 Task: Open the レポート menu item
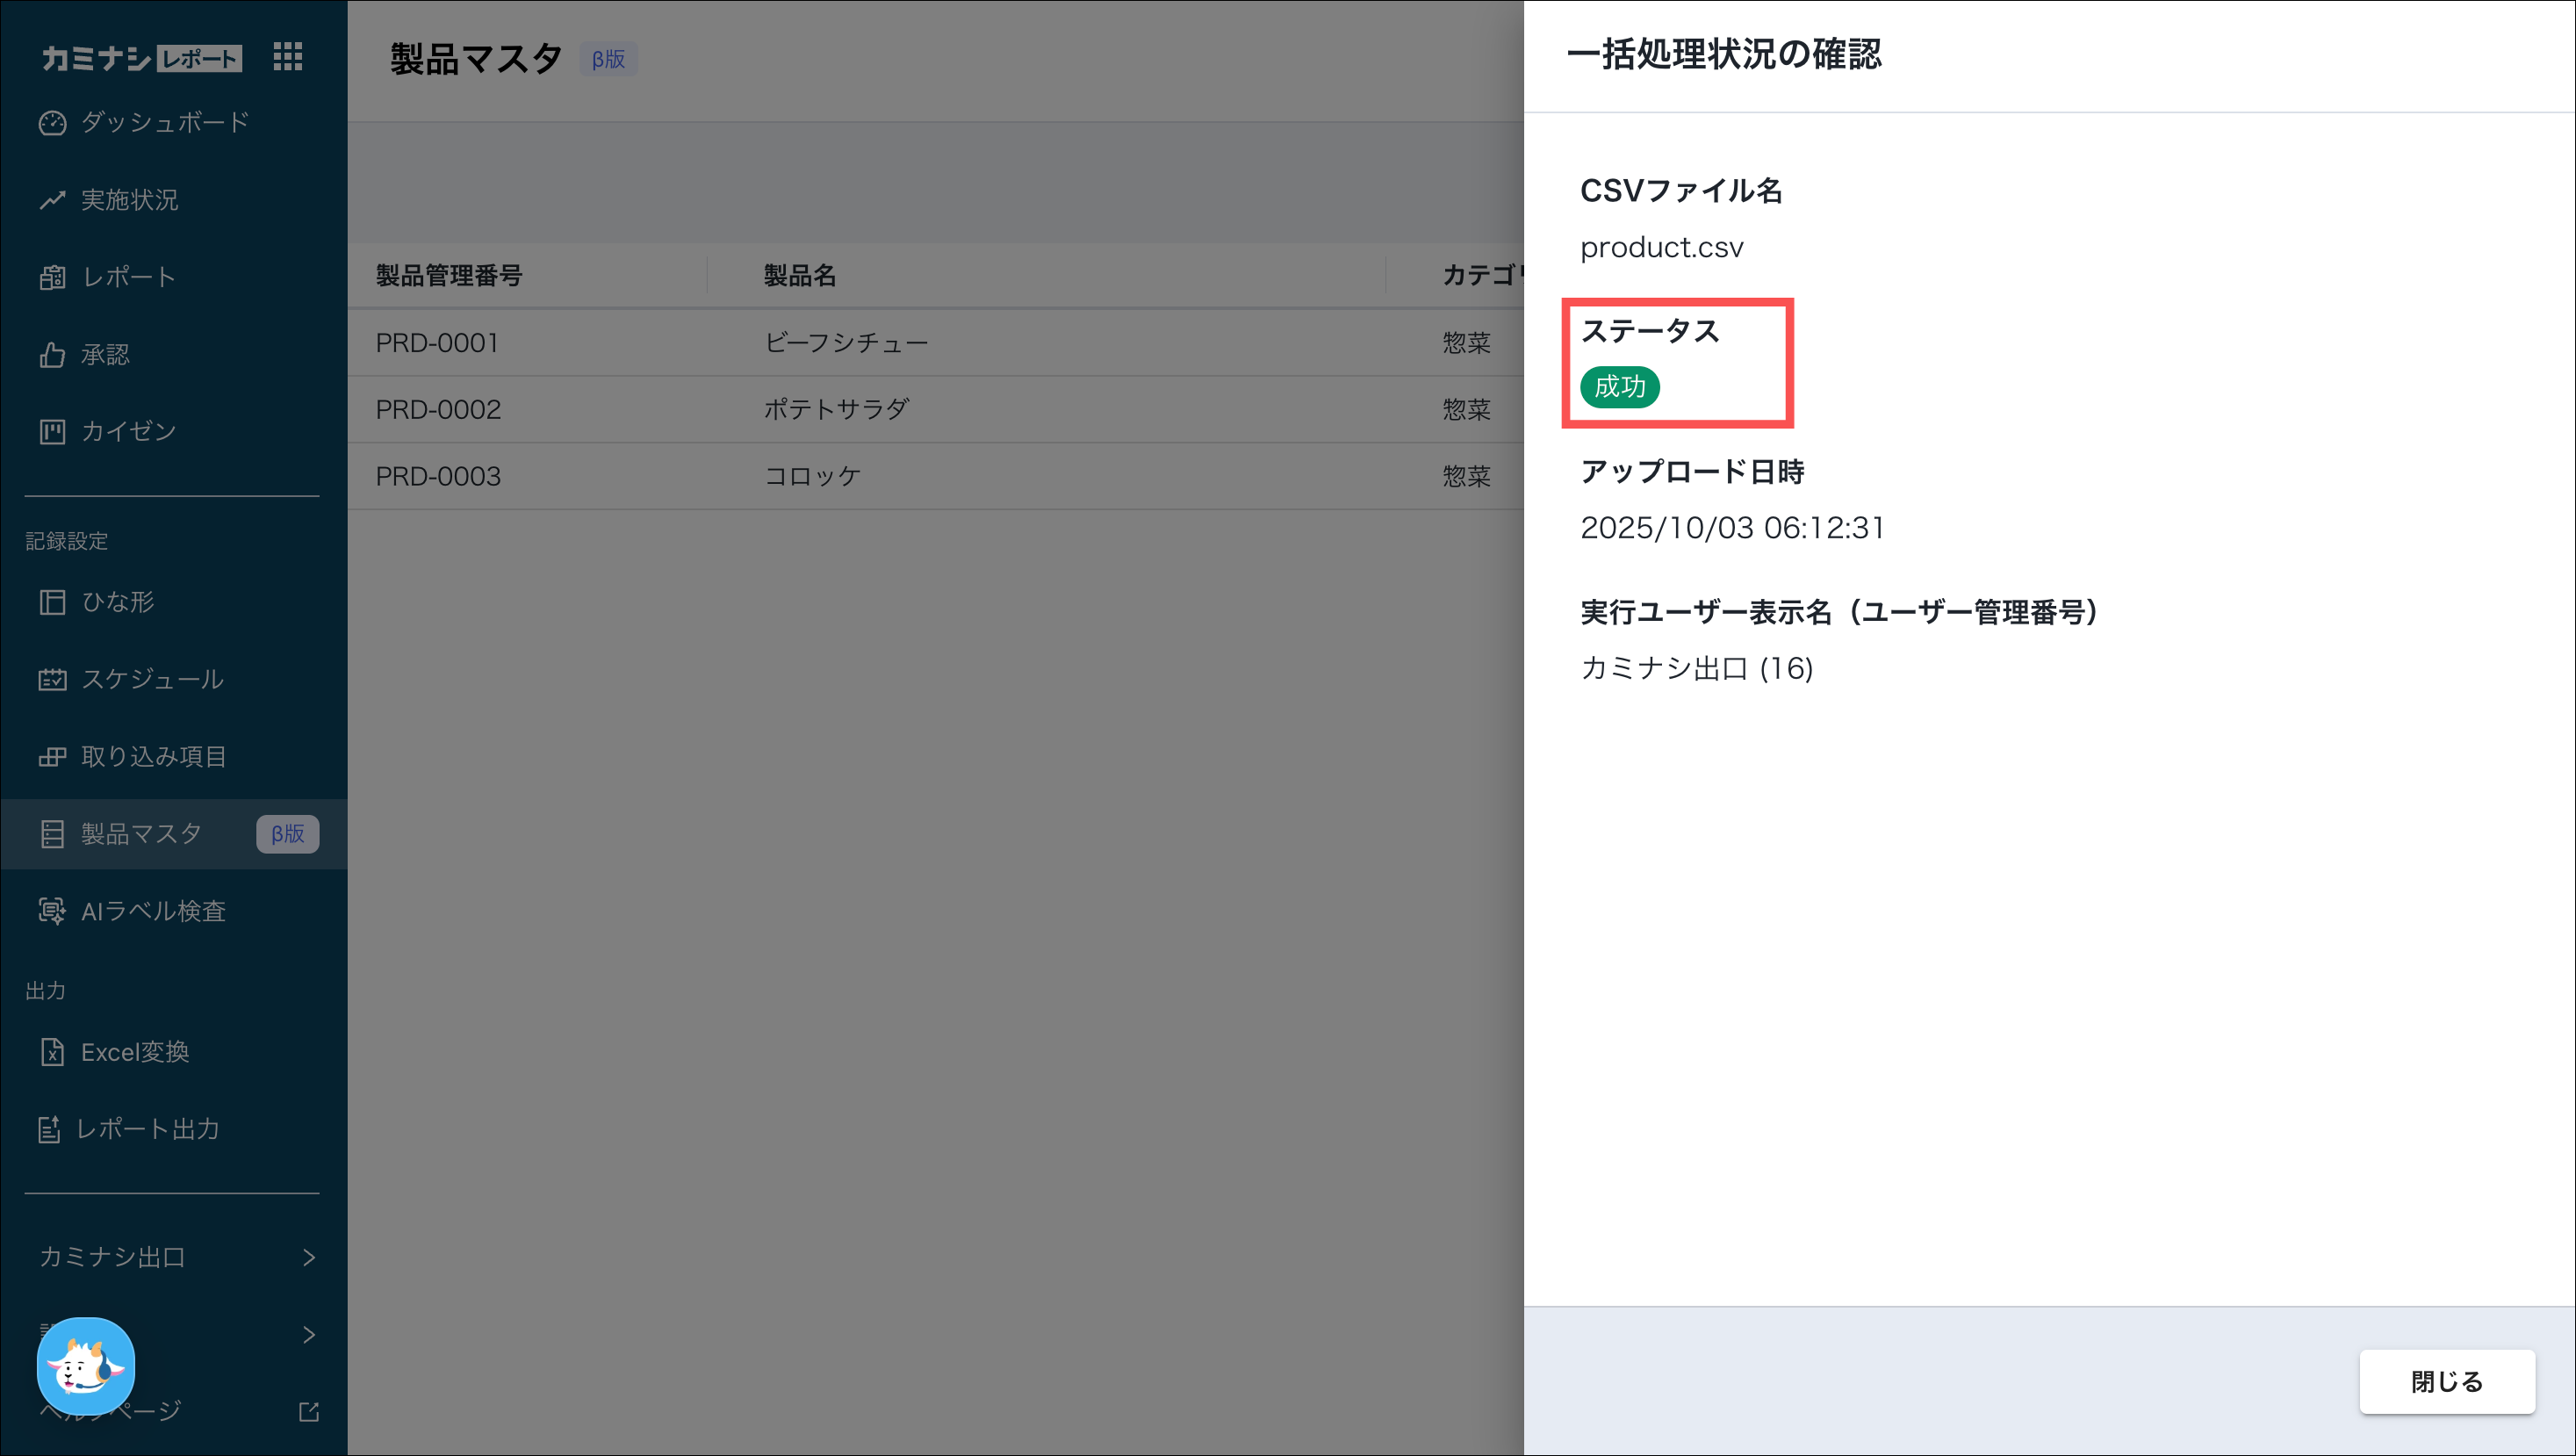(x=128, y=277)
